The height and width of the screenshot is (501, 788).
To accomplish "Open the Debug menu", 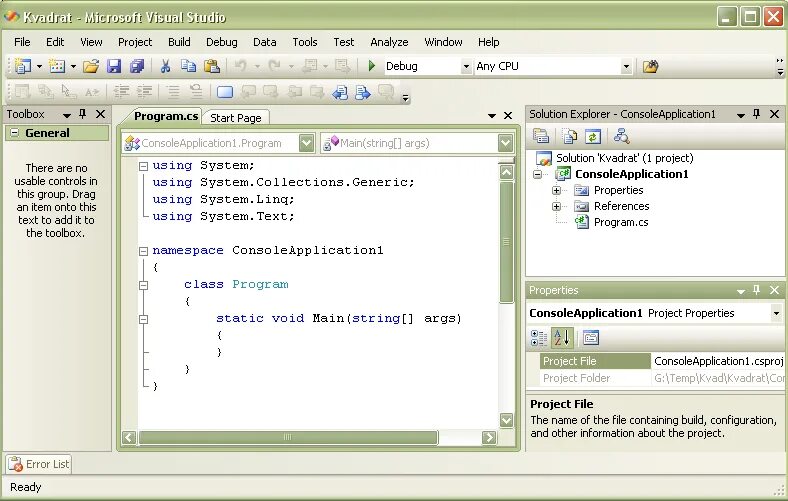I will pyautogui.click(x=222, y=42).
